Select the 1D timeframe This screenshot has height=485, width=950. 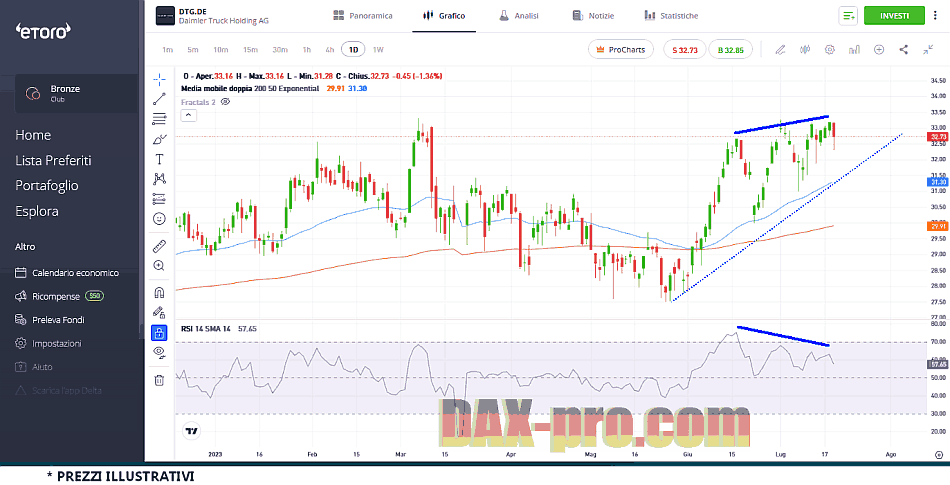click(x=353, y=50)
